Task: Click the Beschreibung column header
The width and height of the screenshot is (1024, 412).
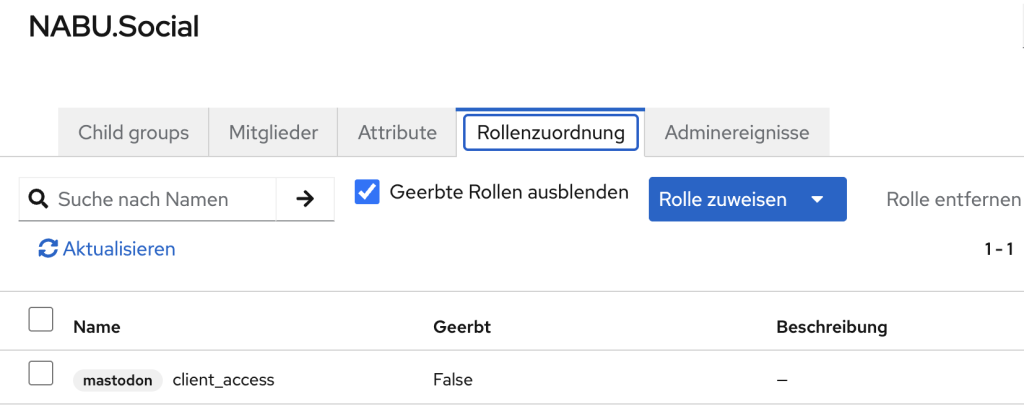Action: [x=831, y=327]
